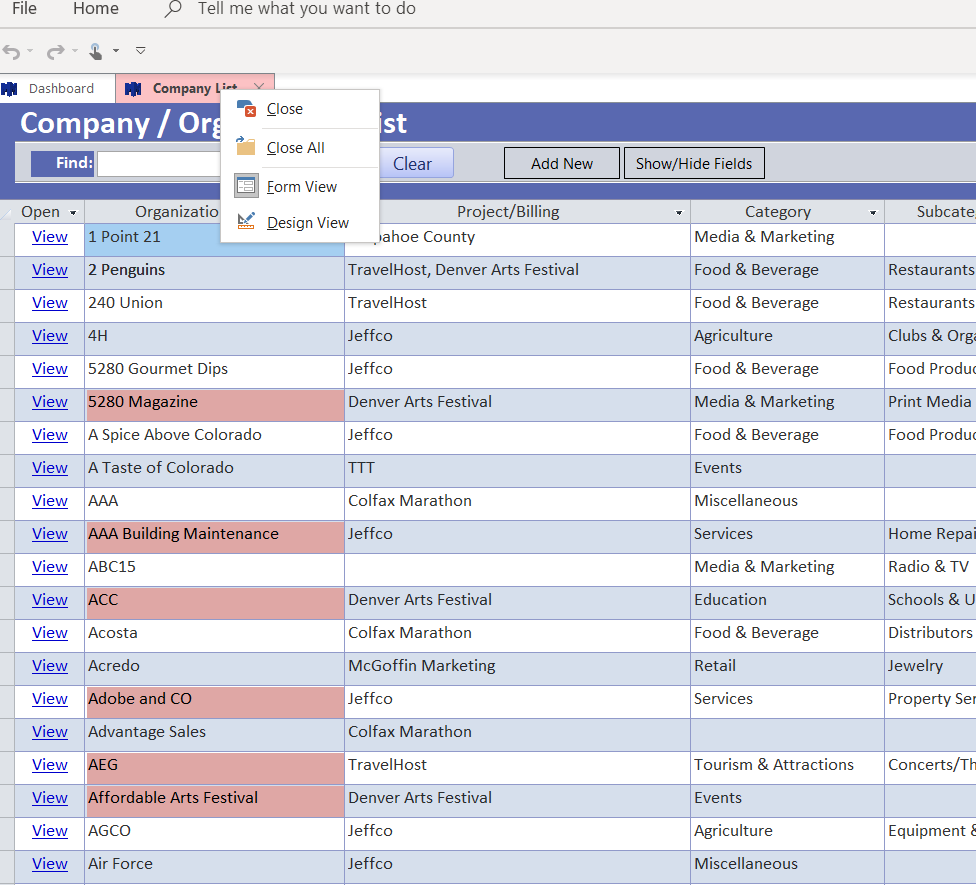Image resolution: width=976 pixels, height=885 pixels.
Task: Open the Open column filter dropdown
Action: click(x=73, y=213)
